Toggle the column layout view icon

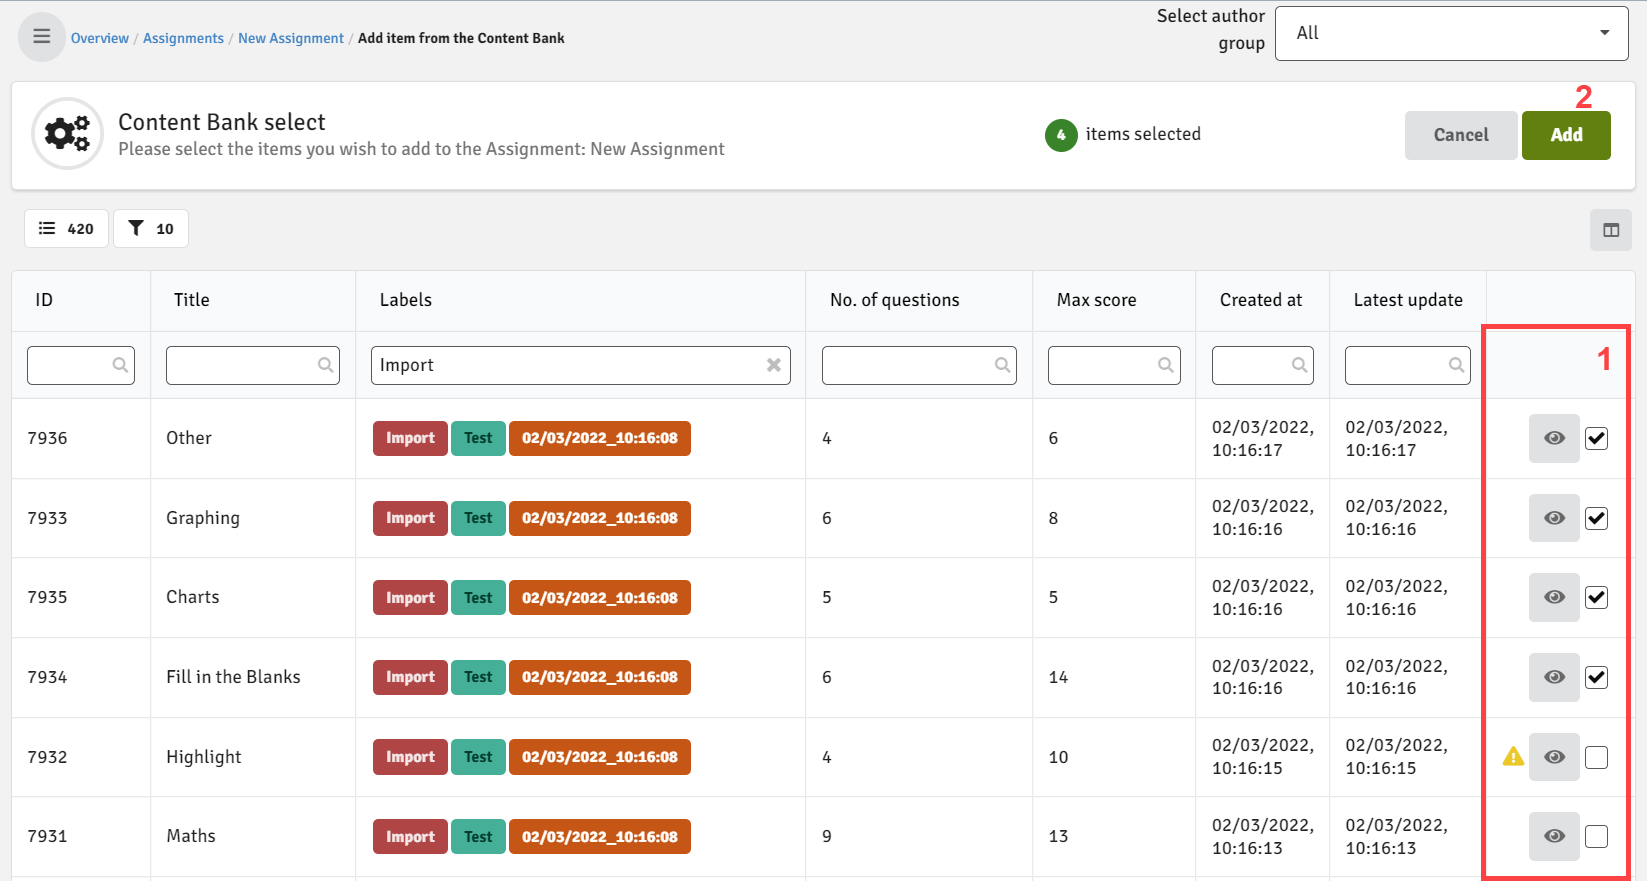click(1611, 230)
